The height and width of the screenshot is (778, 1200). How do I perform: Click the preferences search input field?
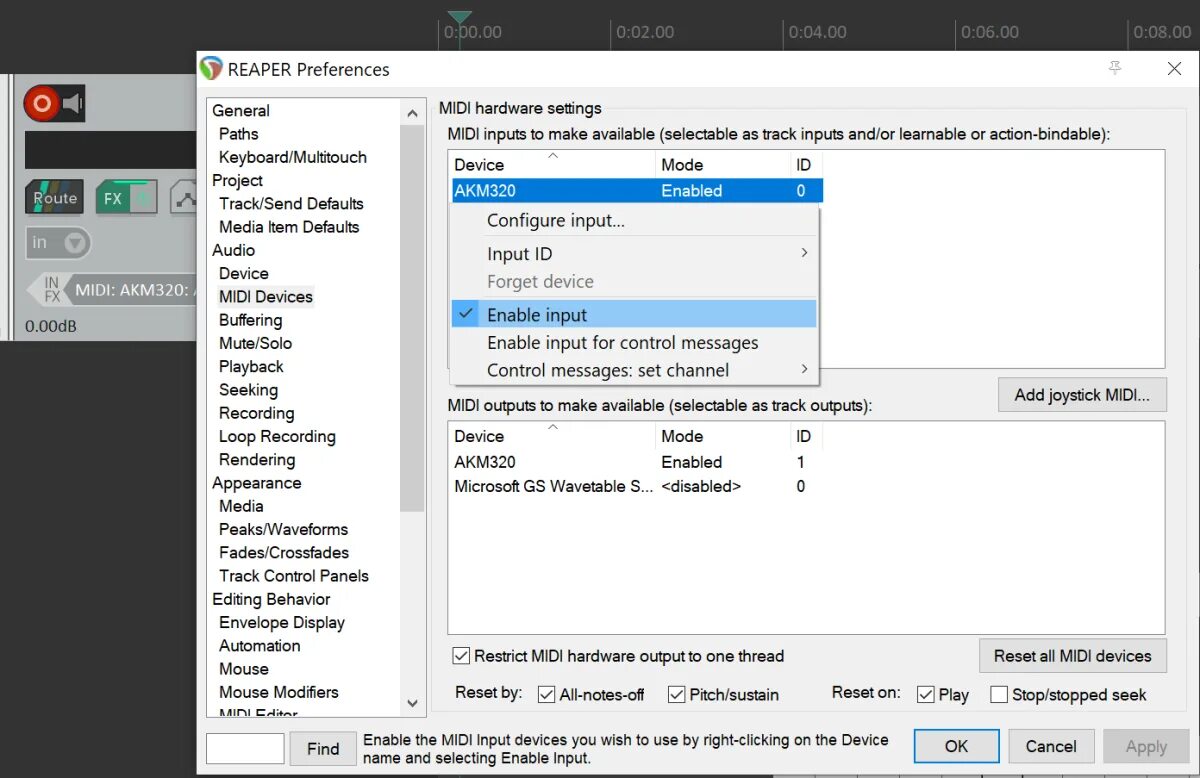[x=245, y=749]
